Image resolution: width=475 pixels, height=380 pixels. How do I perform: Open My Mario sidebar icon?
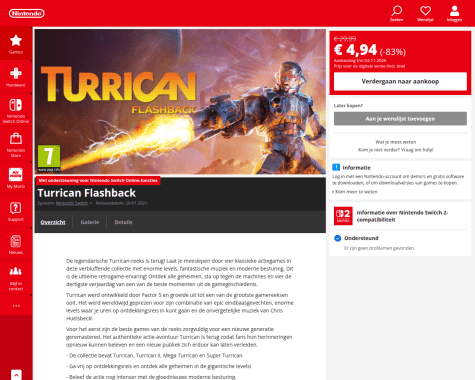[x=16, y=178]
